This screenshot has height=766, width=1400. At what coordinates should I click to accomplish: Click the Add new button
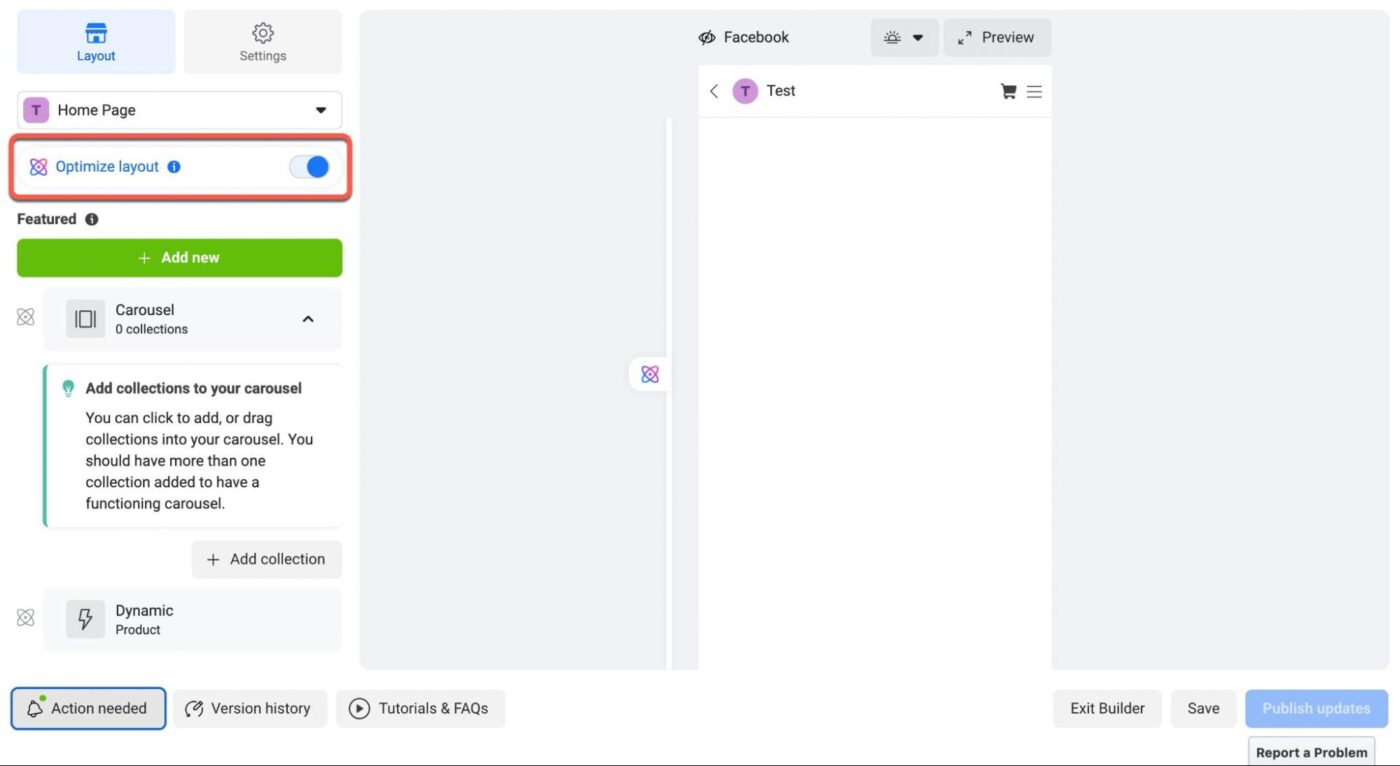click(x=179, y=257)
